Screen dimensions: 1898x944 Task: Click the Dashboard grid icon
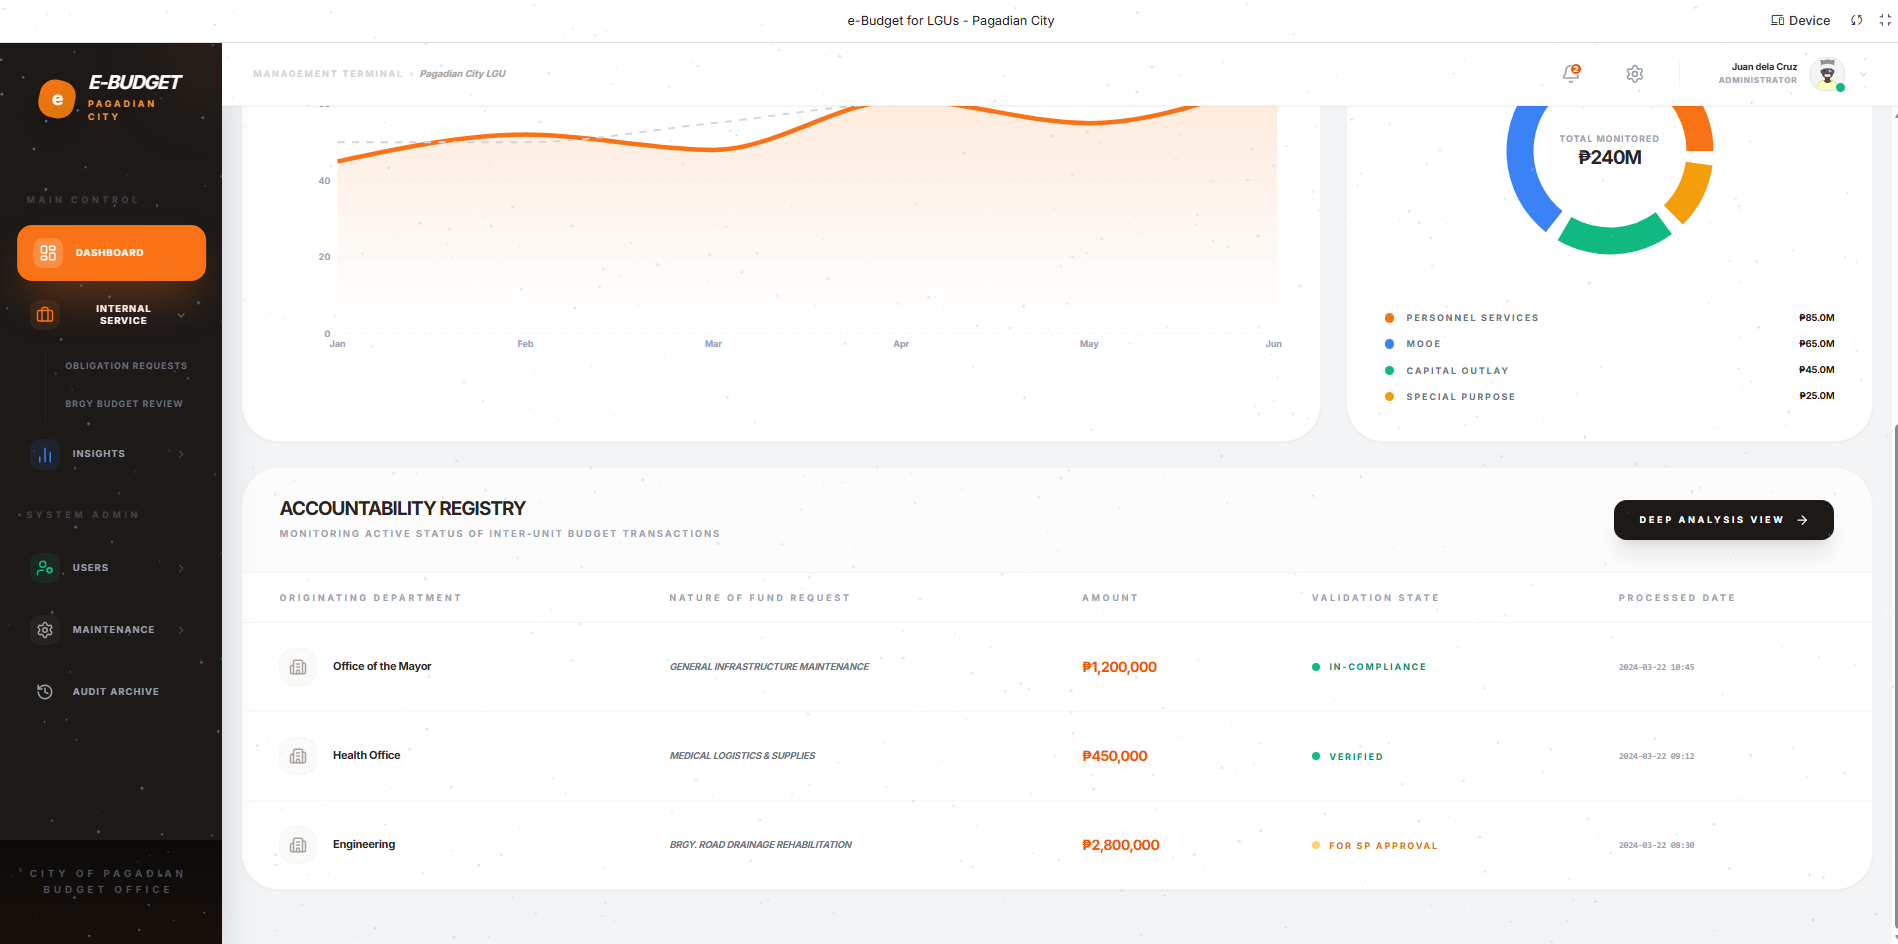point(48,253)
